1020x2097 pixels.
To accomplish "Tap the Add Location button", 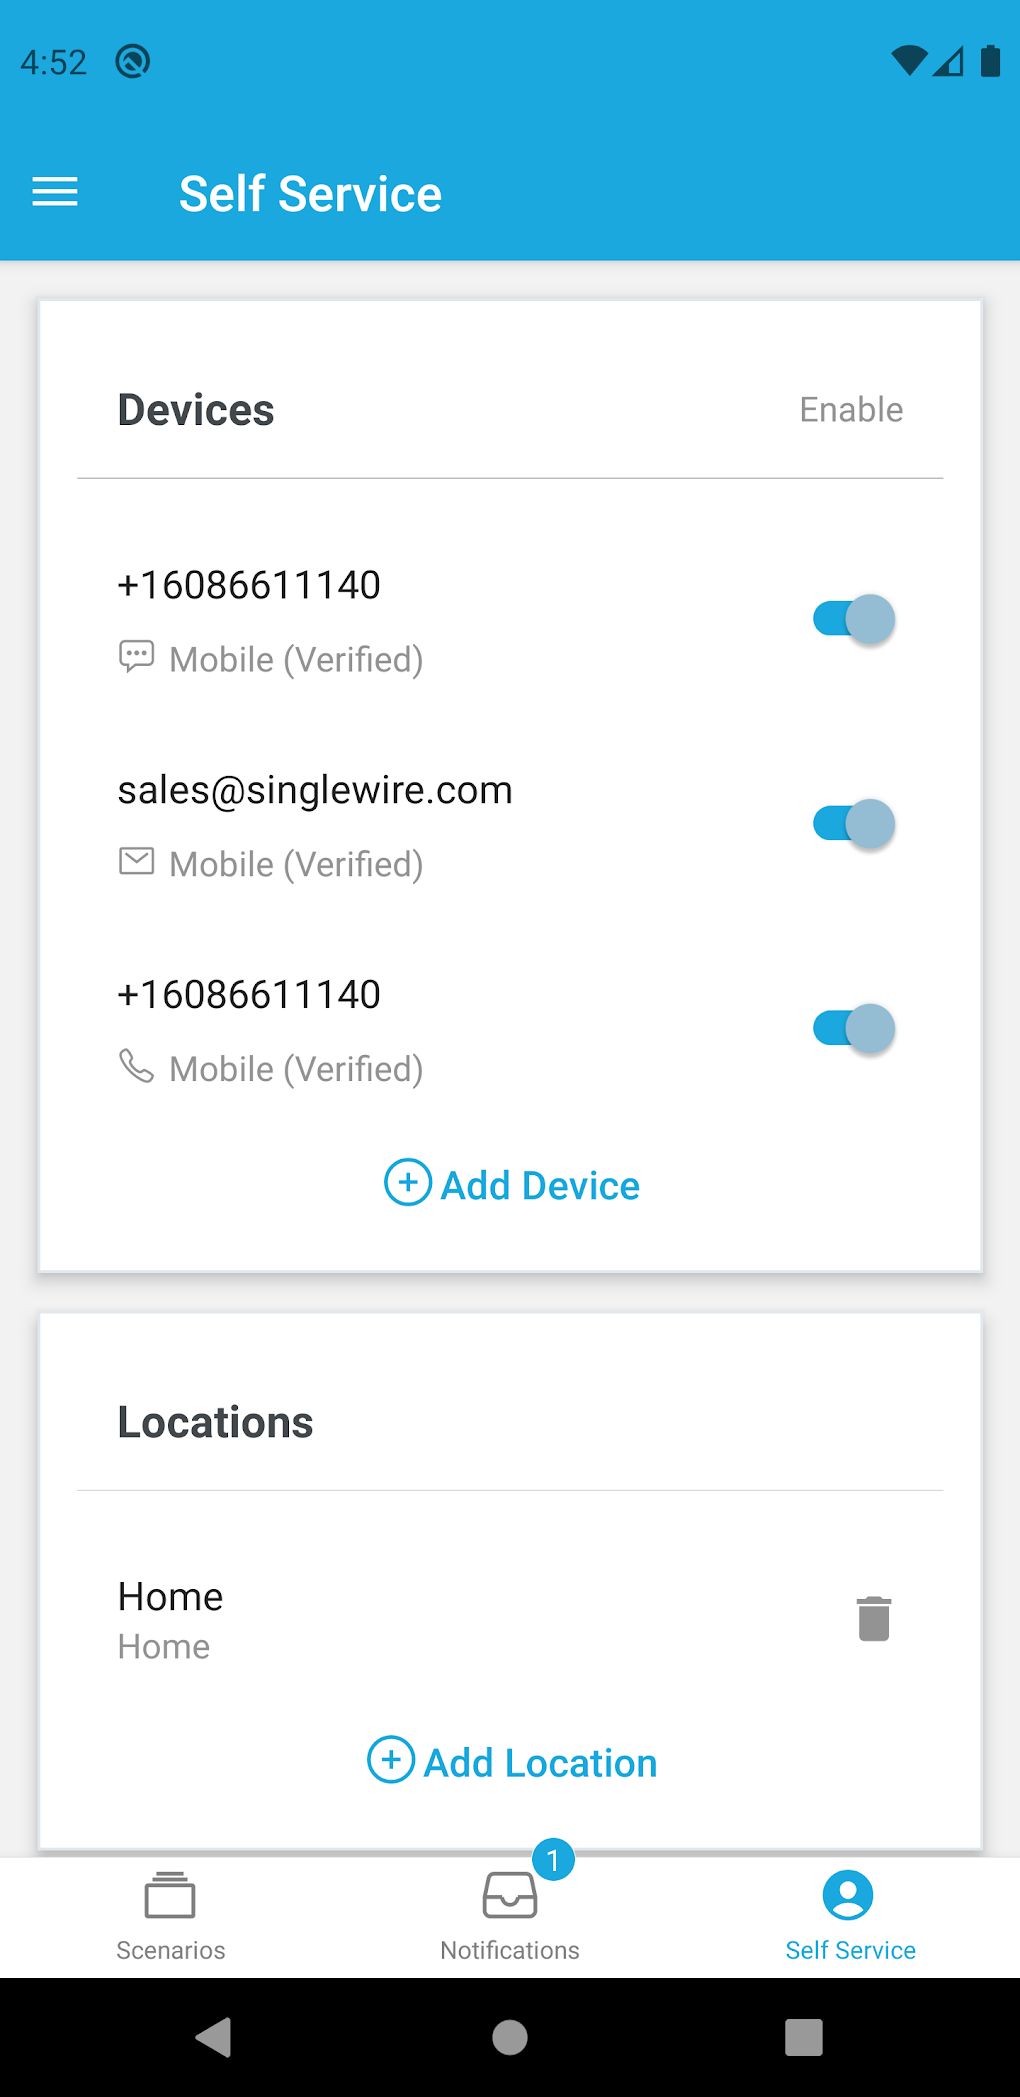I will tap(512, 1762).
